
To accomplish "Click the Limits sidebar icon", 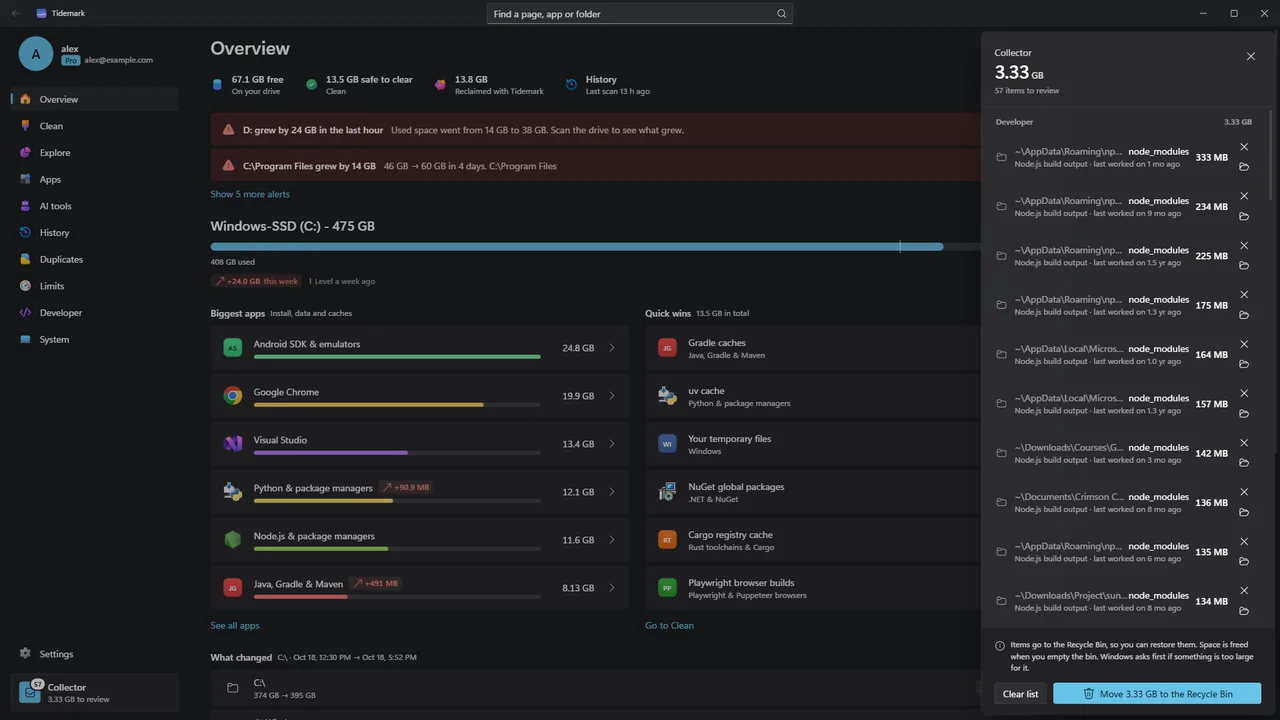I will (26, 286).
